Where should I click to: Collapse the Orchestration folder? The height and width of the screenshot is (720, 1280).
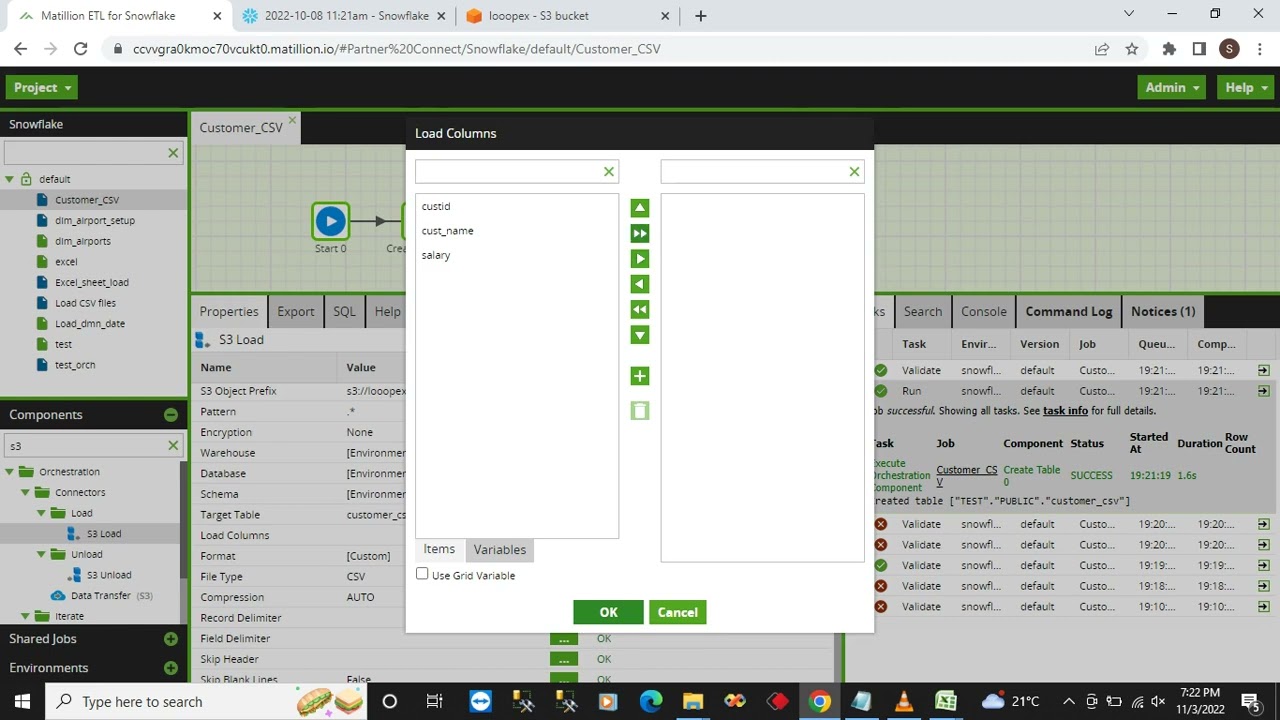point(11,472)
